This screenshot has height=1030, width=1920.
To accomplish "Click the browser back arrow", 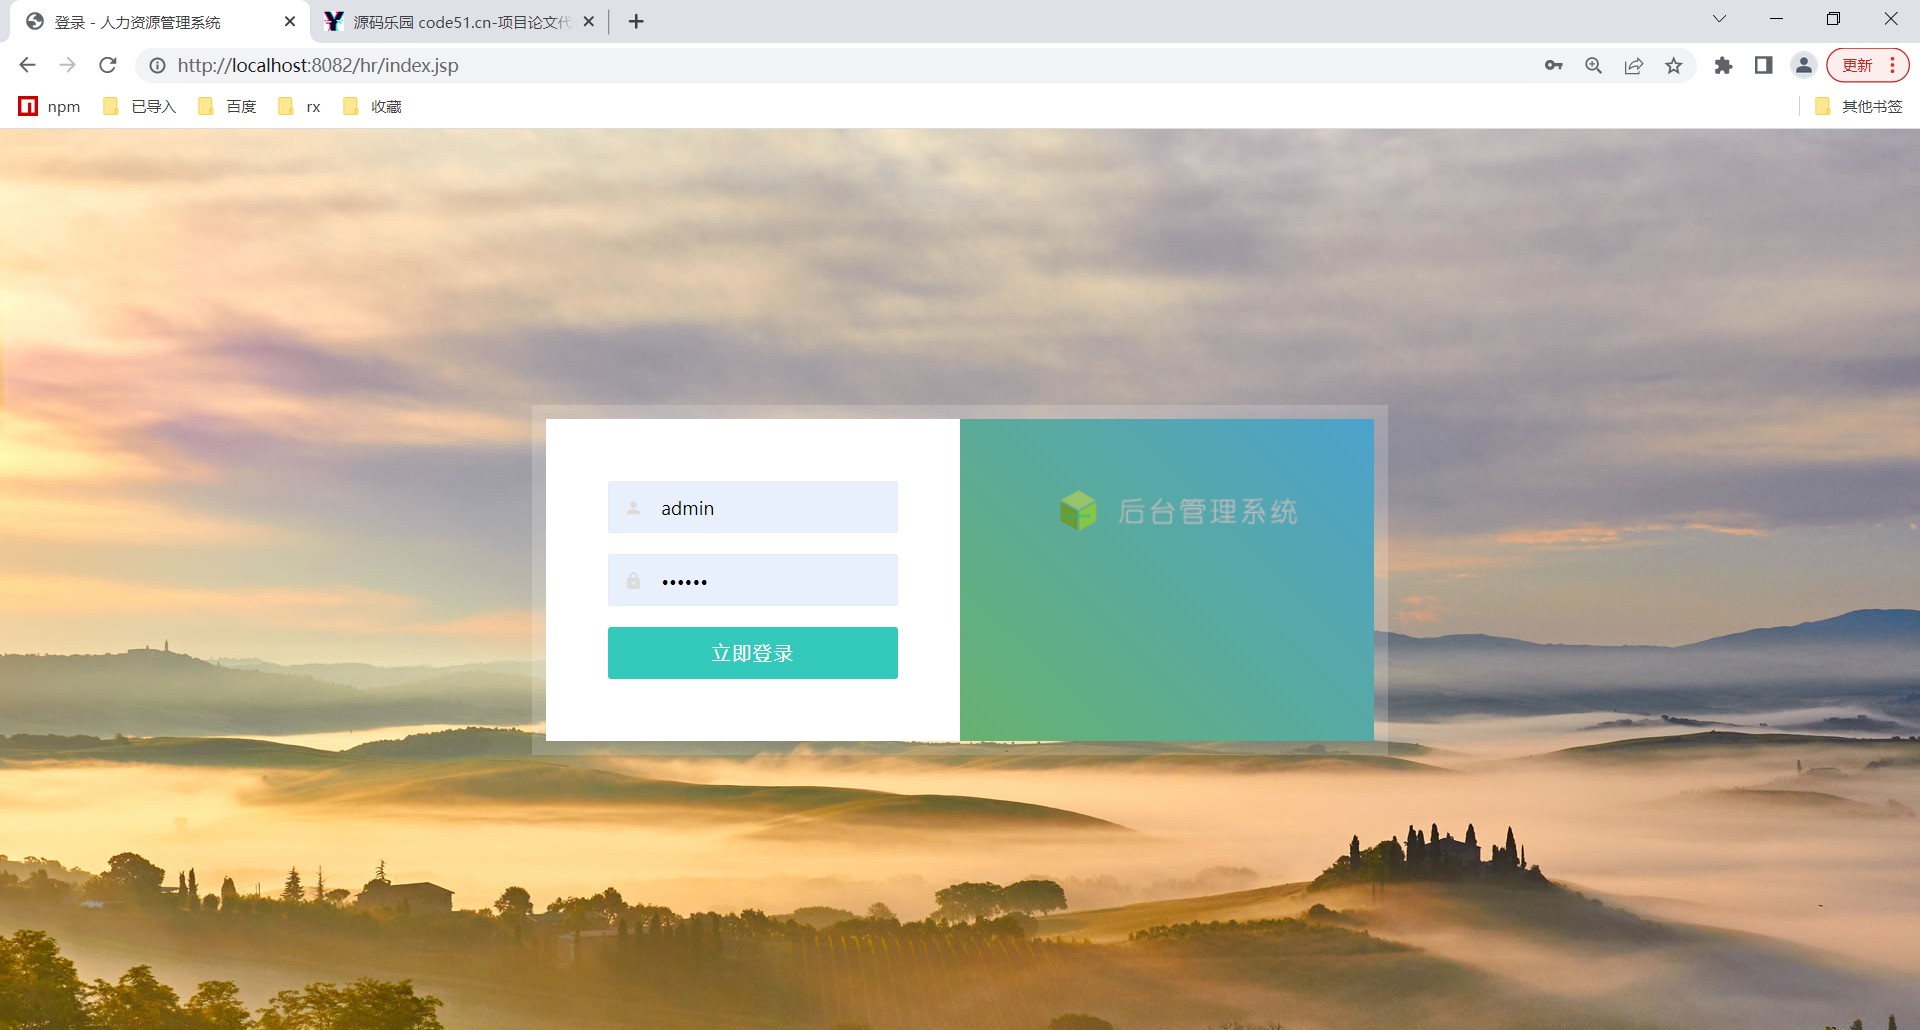I will pyautogui.click(x=27, y=65).
